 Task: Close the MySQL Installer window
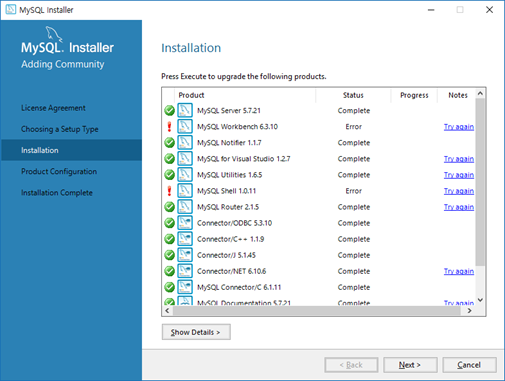coord(489,10)
